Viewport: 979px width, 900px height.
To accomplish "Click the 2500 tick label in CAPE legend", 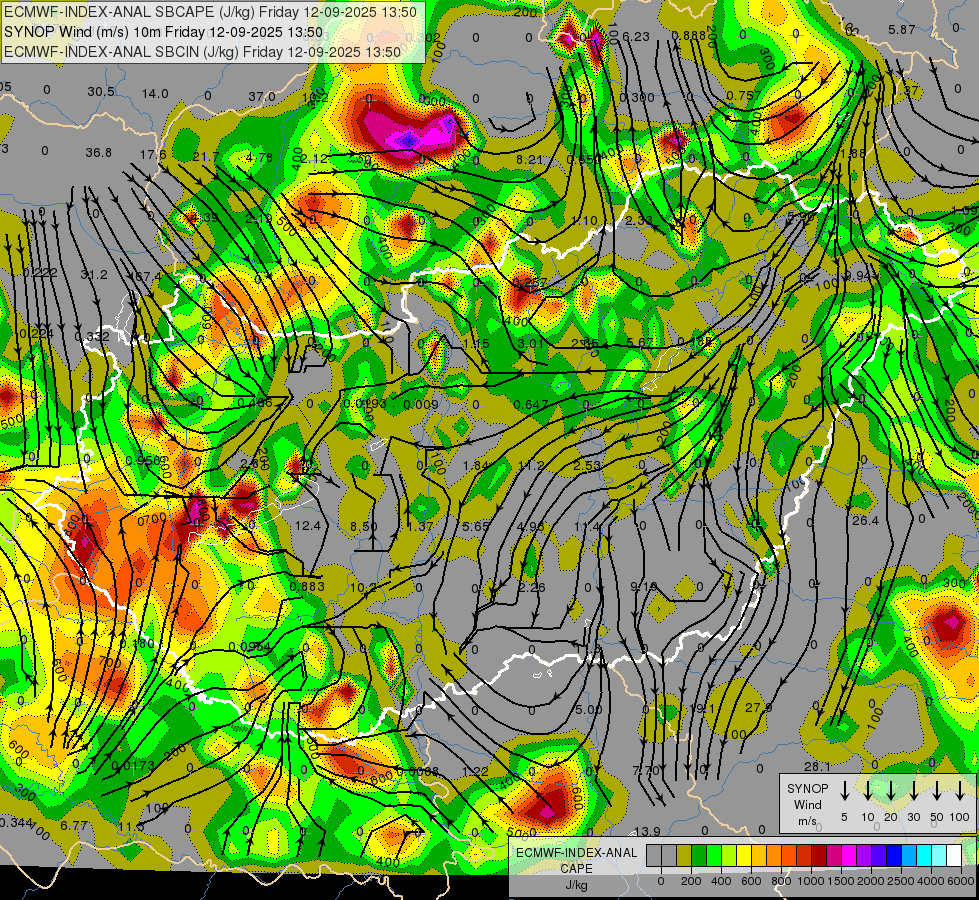I will (901, 881).
